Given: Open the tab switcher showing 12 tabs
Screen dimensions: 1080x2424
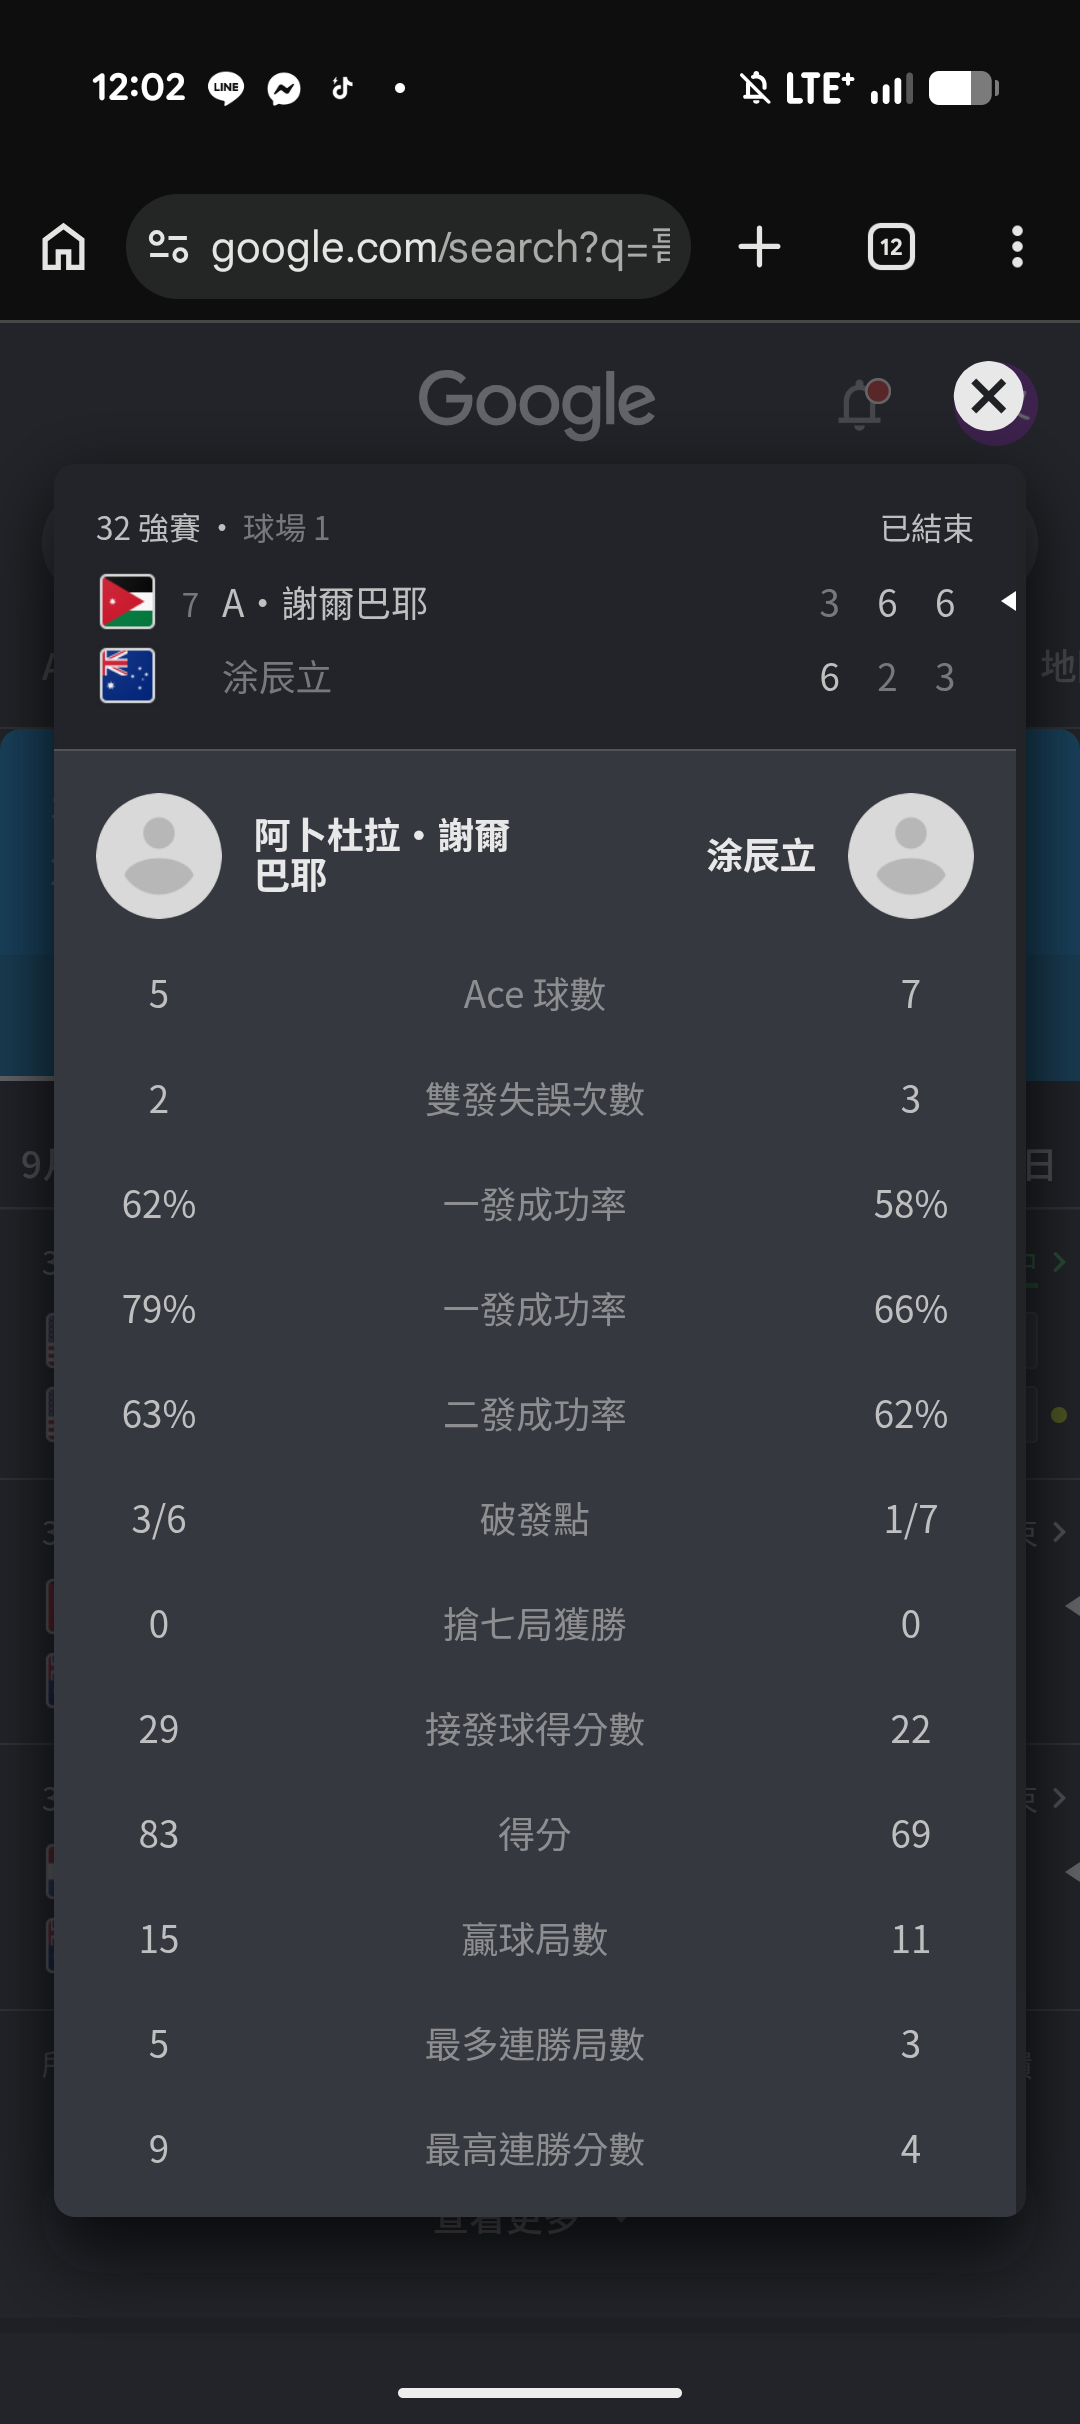Looking at the screenshot, I should tap(891, 247).
